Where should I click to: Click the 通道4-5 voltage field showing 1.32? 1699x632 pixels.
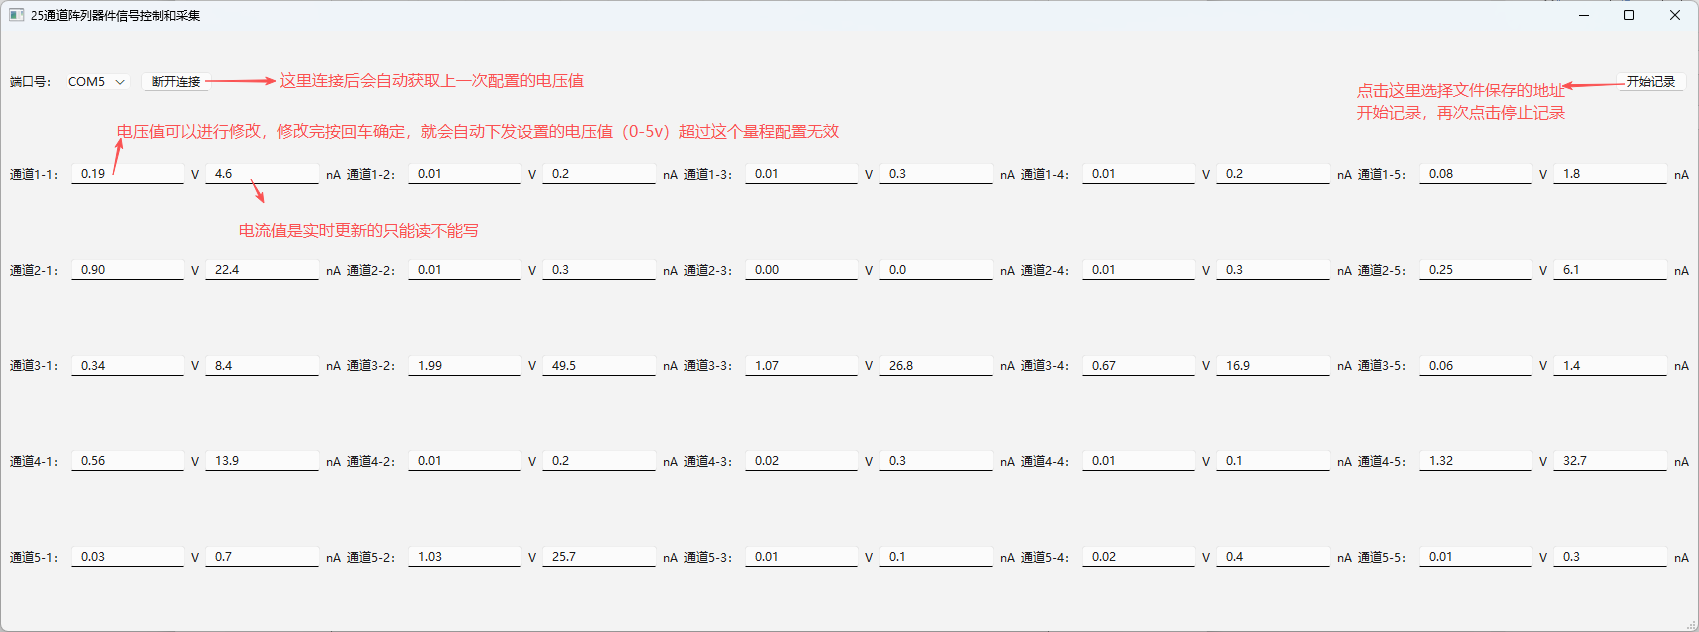[x=1475, y=461]
